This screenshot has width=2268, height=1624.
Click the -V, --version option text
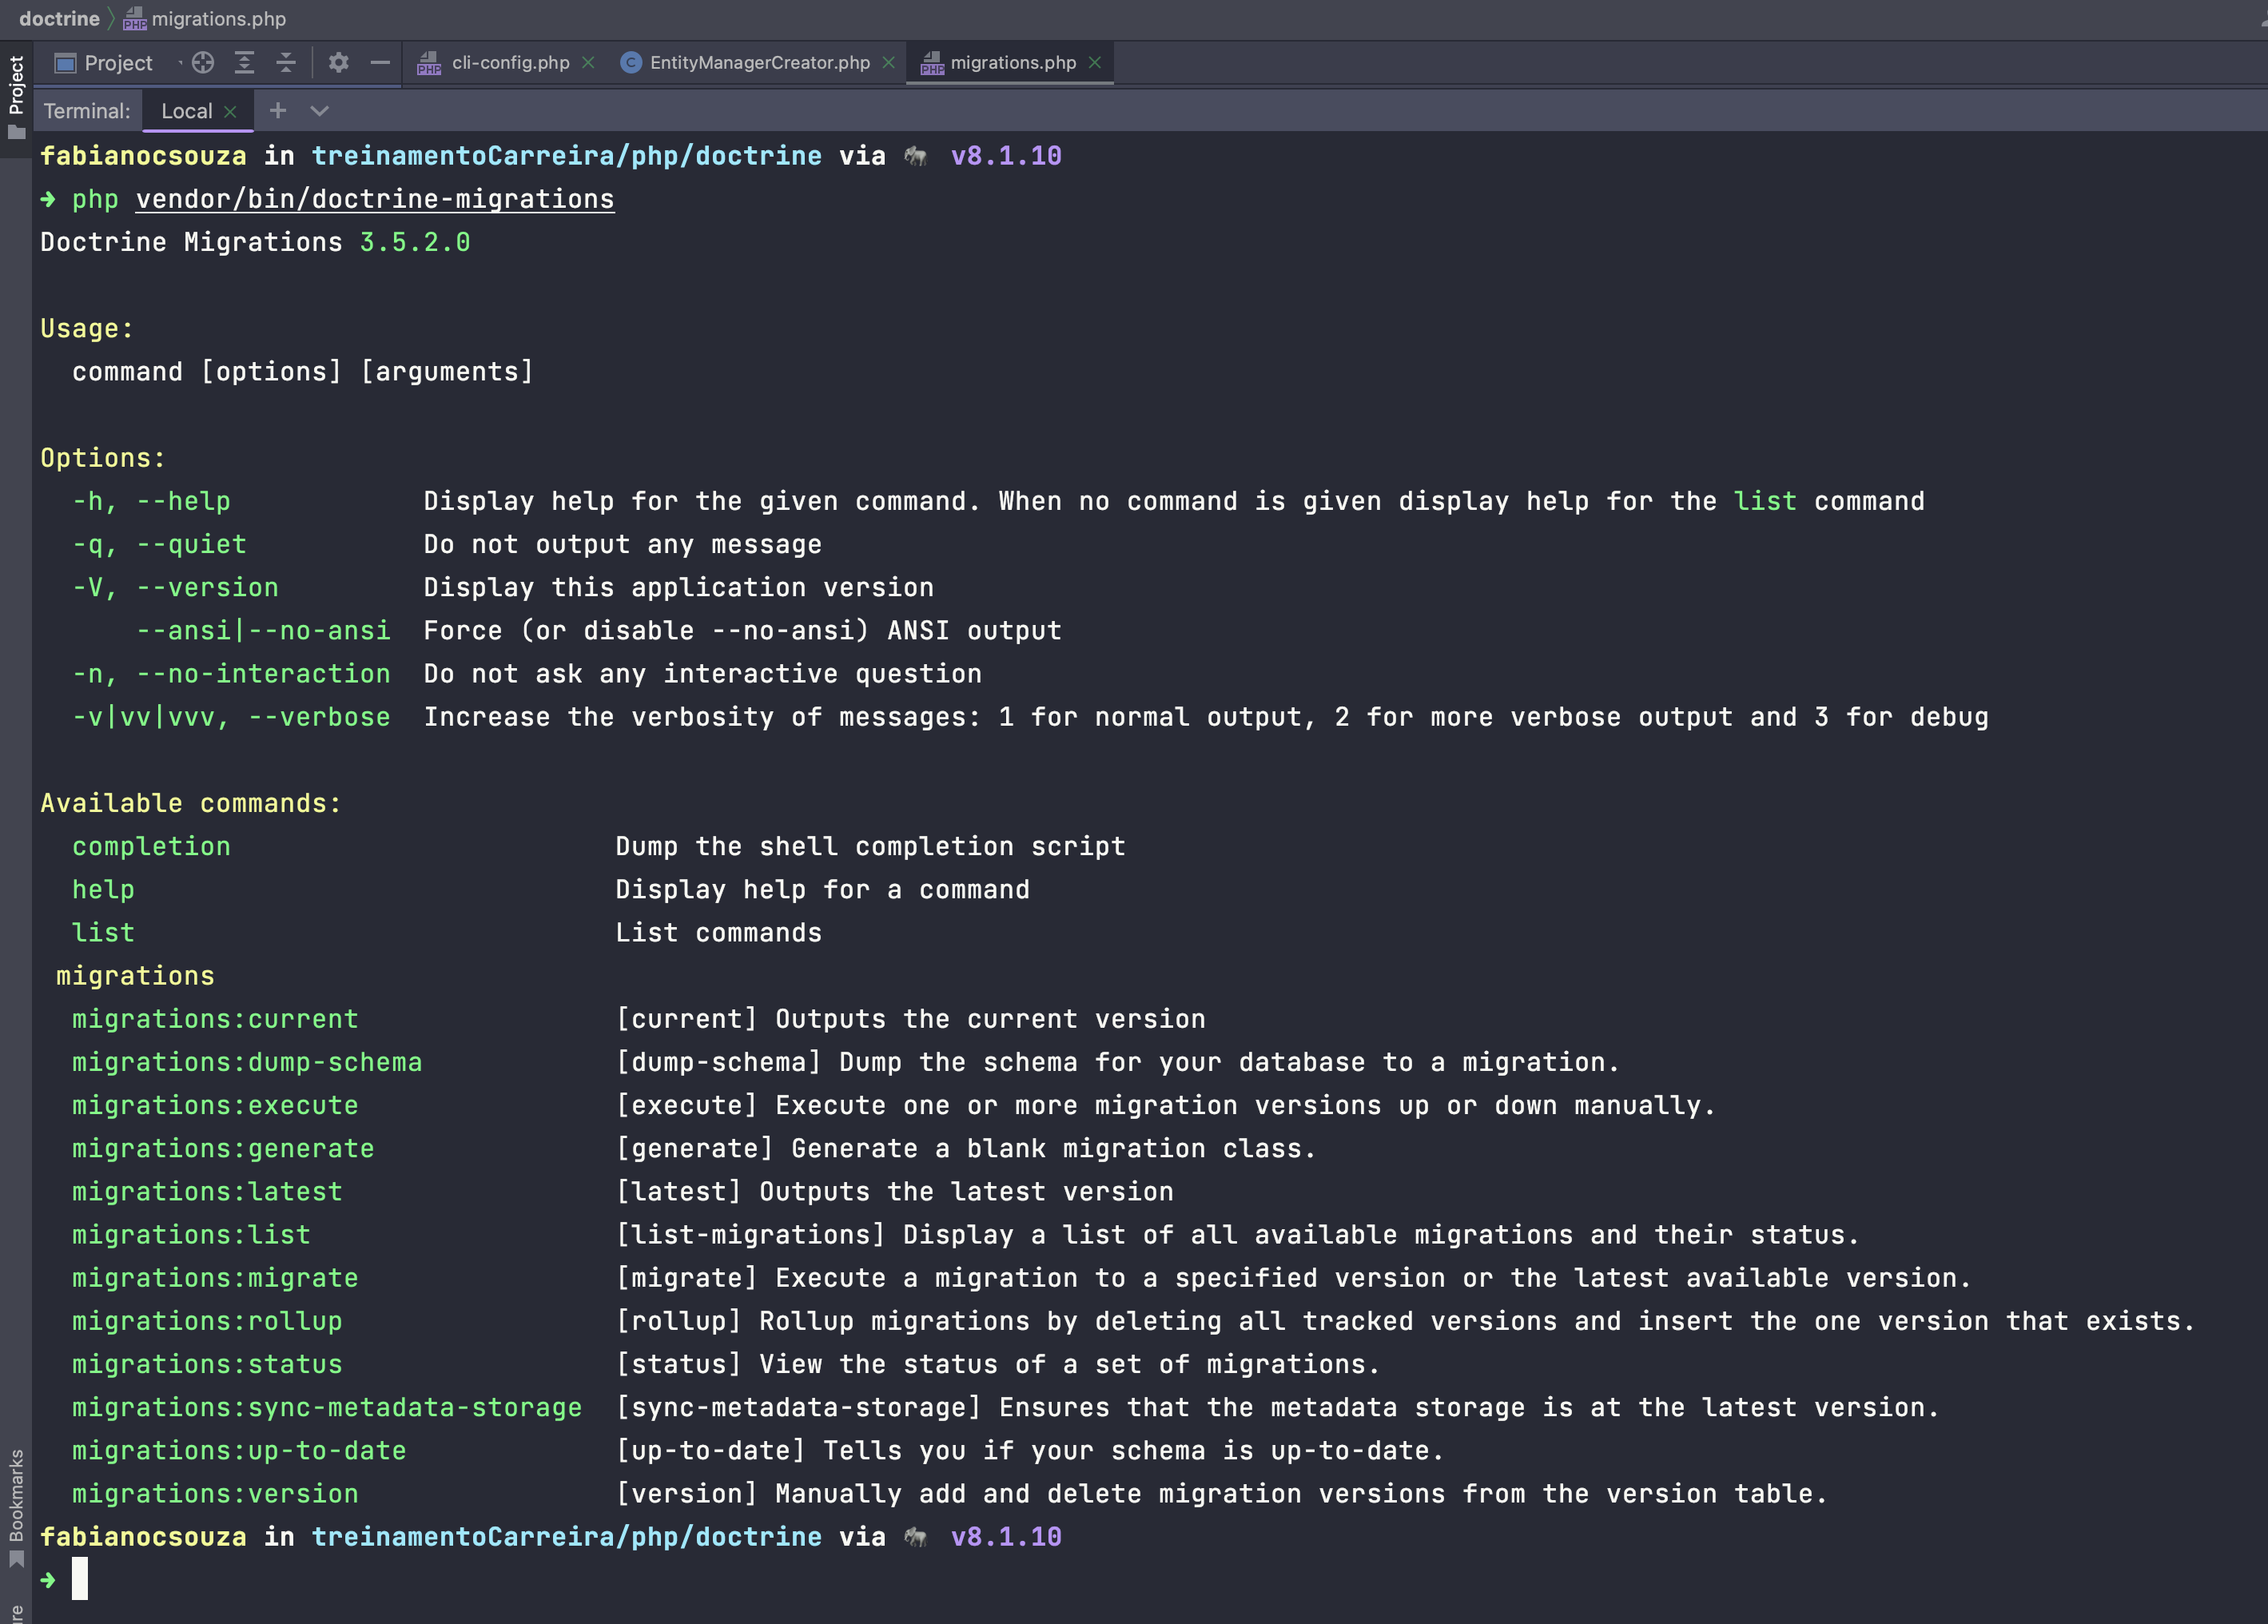click(175, 587)
